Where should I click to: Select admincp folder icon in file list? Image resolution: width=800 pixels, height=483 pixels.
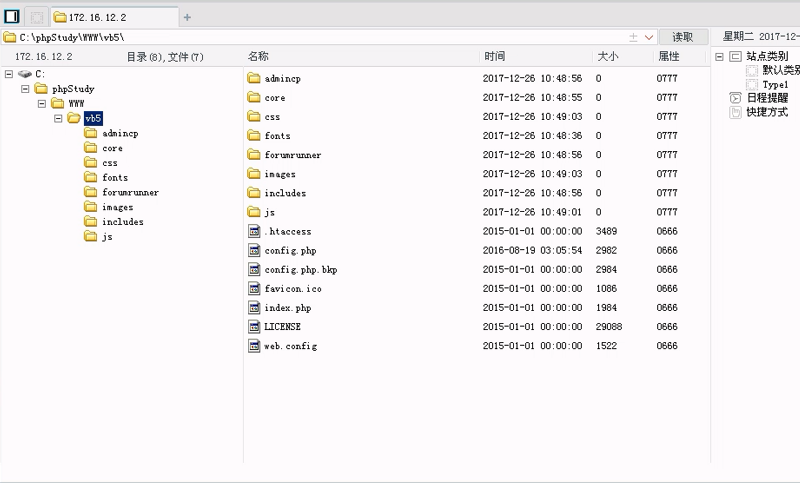[254, 78]
